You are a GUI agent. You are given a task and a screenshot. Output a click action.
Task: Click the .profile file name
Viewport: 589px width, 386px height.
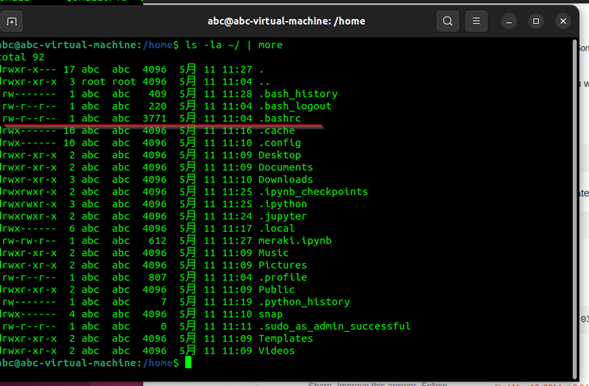tap(283, 277)
